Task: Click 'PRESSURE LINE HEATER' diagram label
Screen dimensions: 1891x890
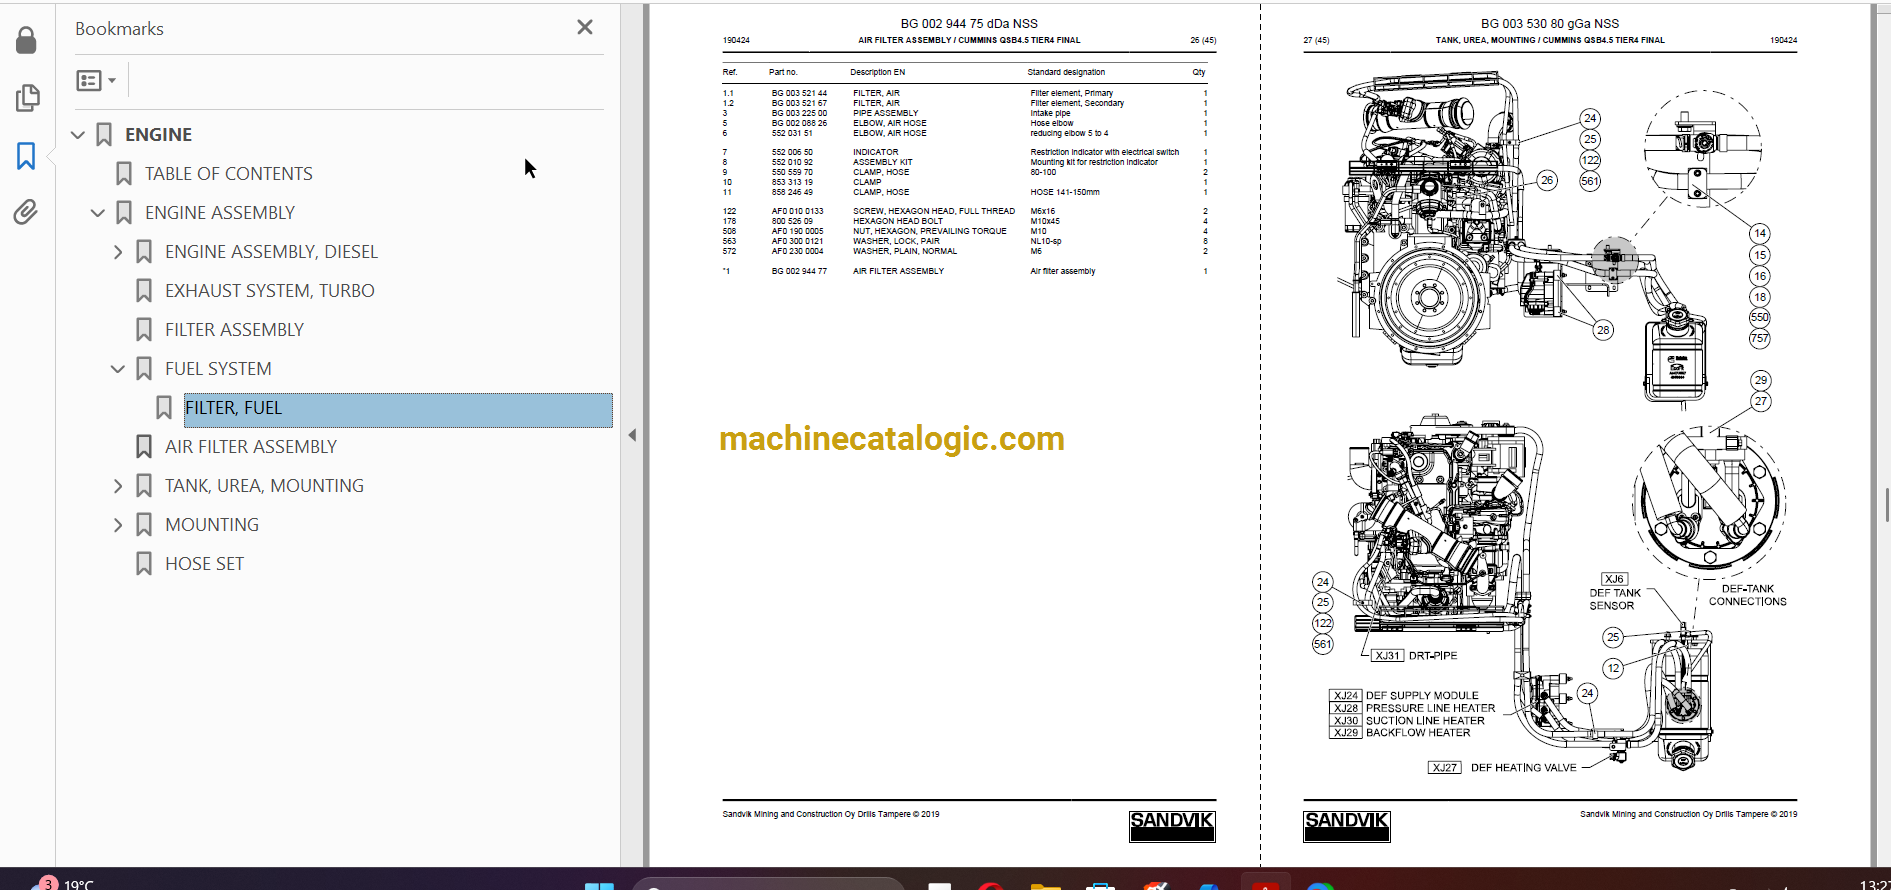Action: [1430, 708]
